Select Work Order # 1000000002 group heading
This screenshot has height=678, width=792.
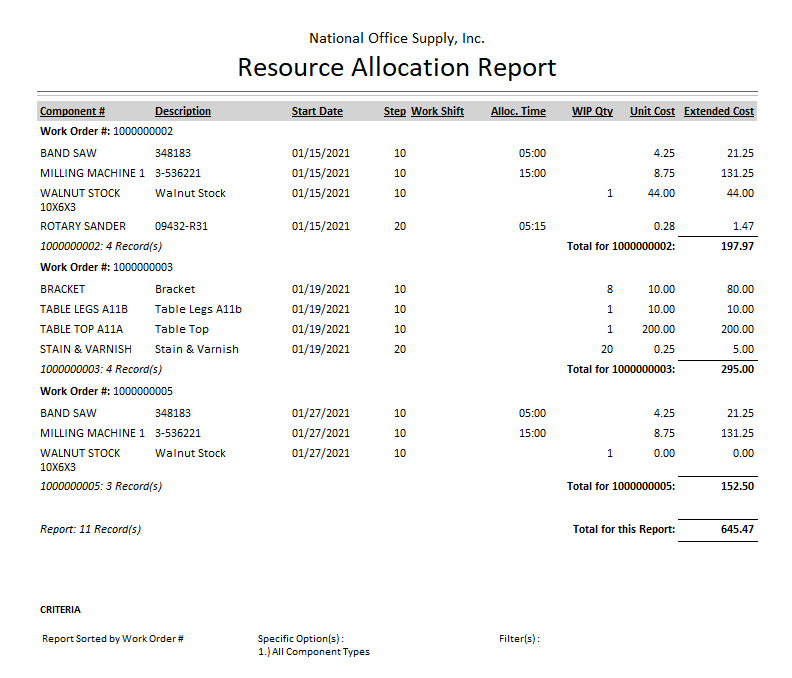point(106,131)
